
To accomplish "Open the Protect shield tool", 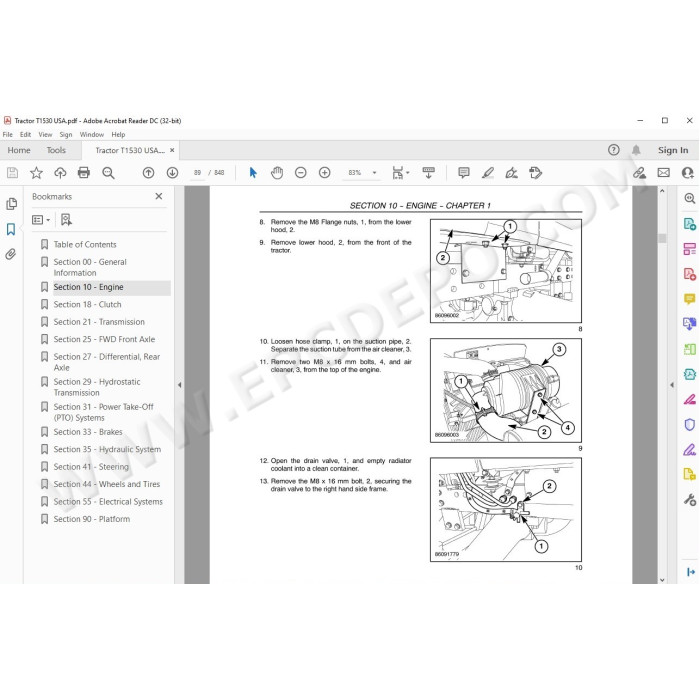I will click(690, 425).
